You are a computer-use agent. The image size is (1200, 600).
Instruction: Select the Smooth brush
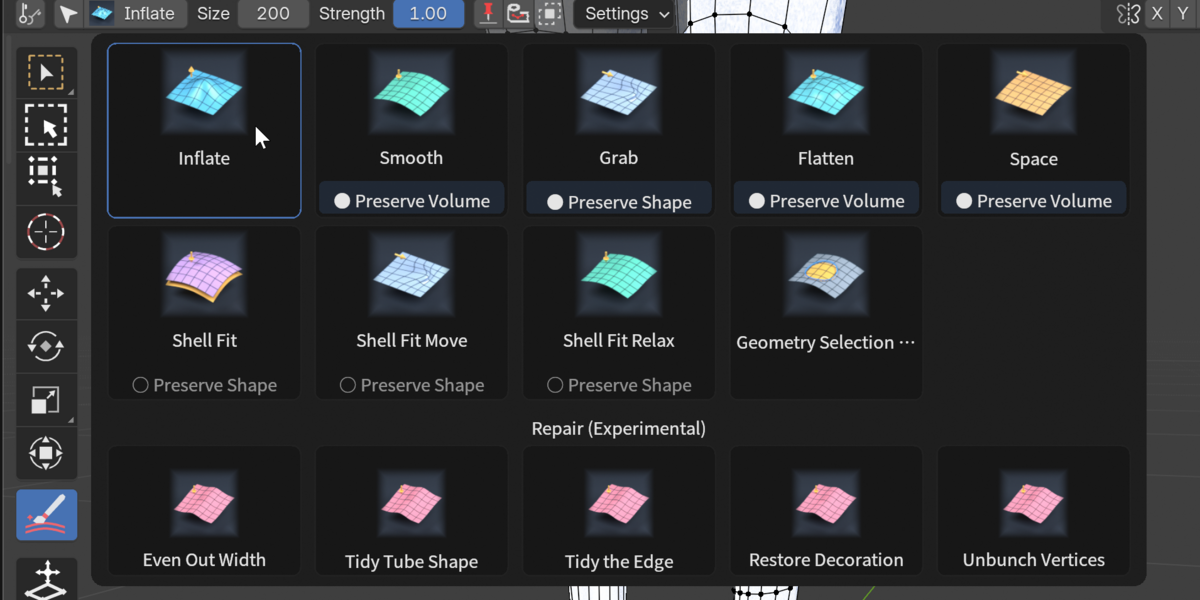411,112
